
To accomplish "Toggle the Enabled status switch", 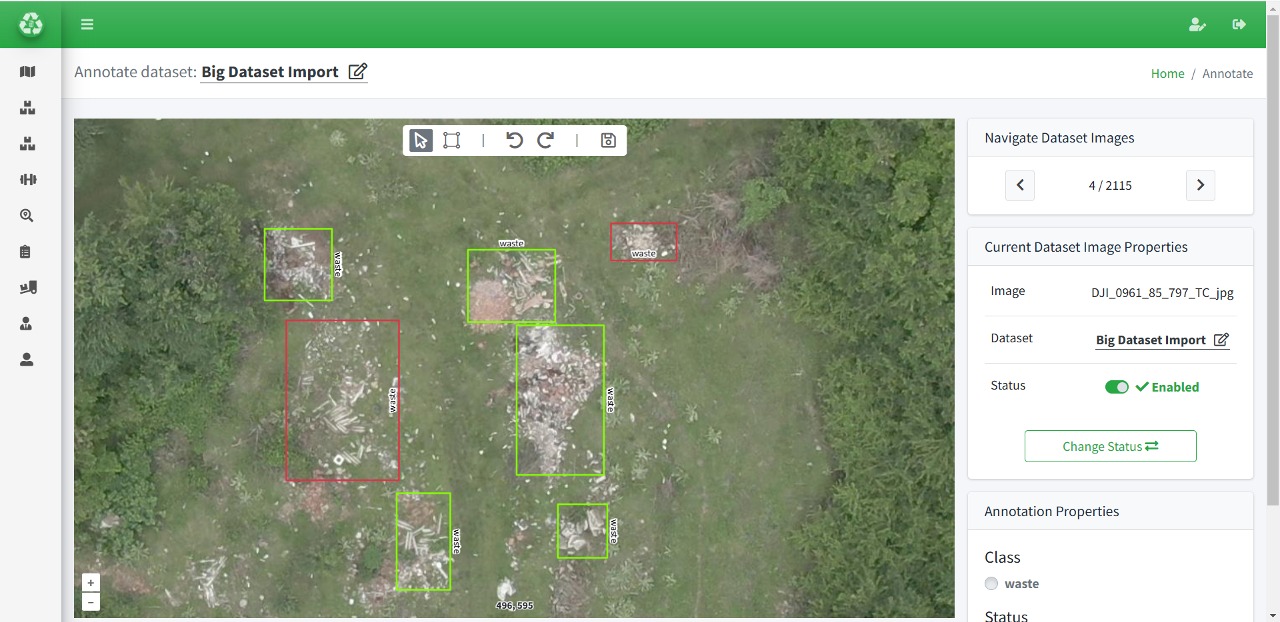I will pos(1117,387).
